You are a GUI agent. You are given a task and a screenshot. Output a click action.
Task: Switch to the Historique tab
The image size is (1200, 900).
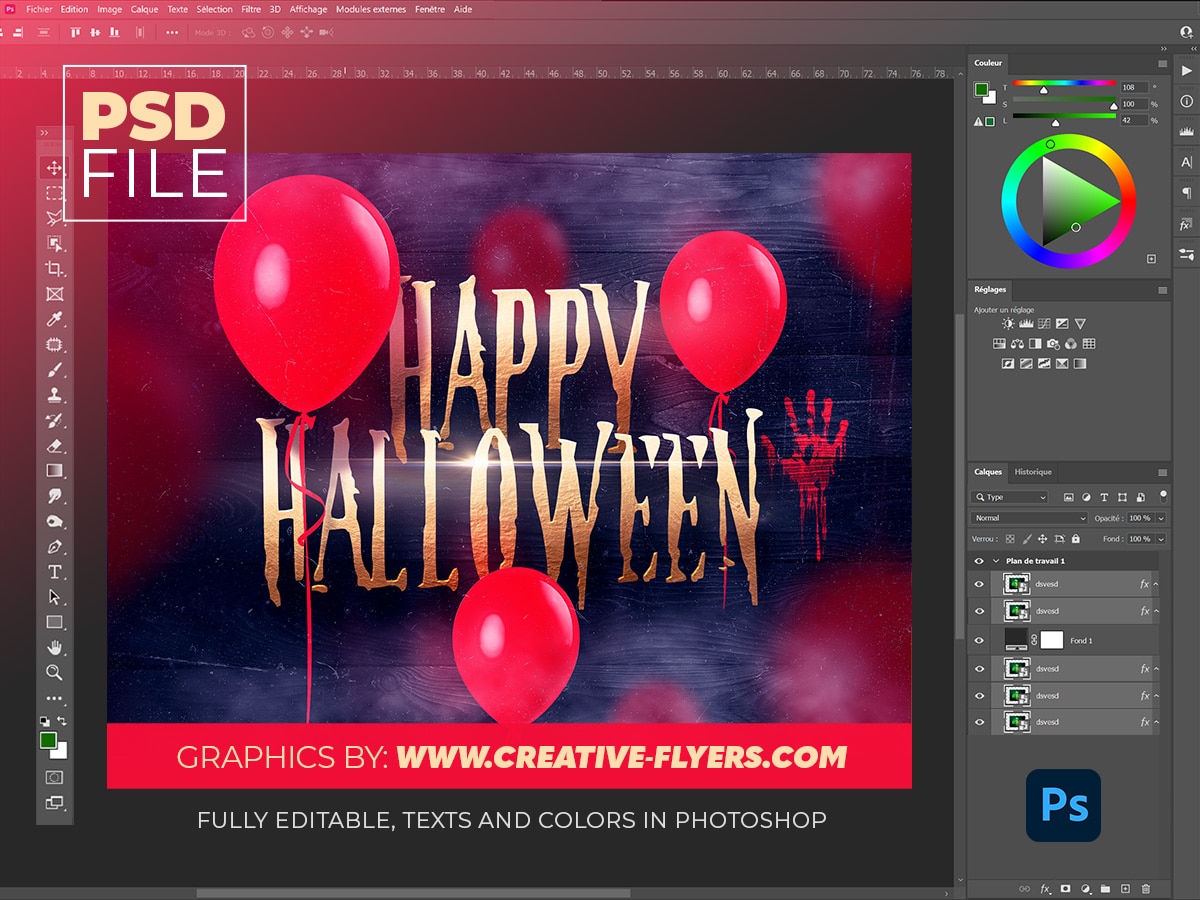click(1033, 472)
